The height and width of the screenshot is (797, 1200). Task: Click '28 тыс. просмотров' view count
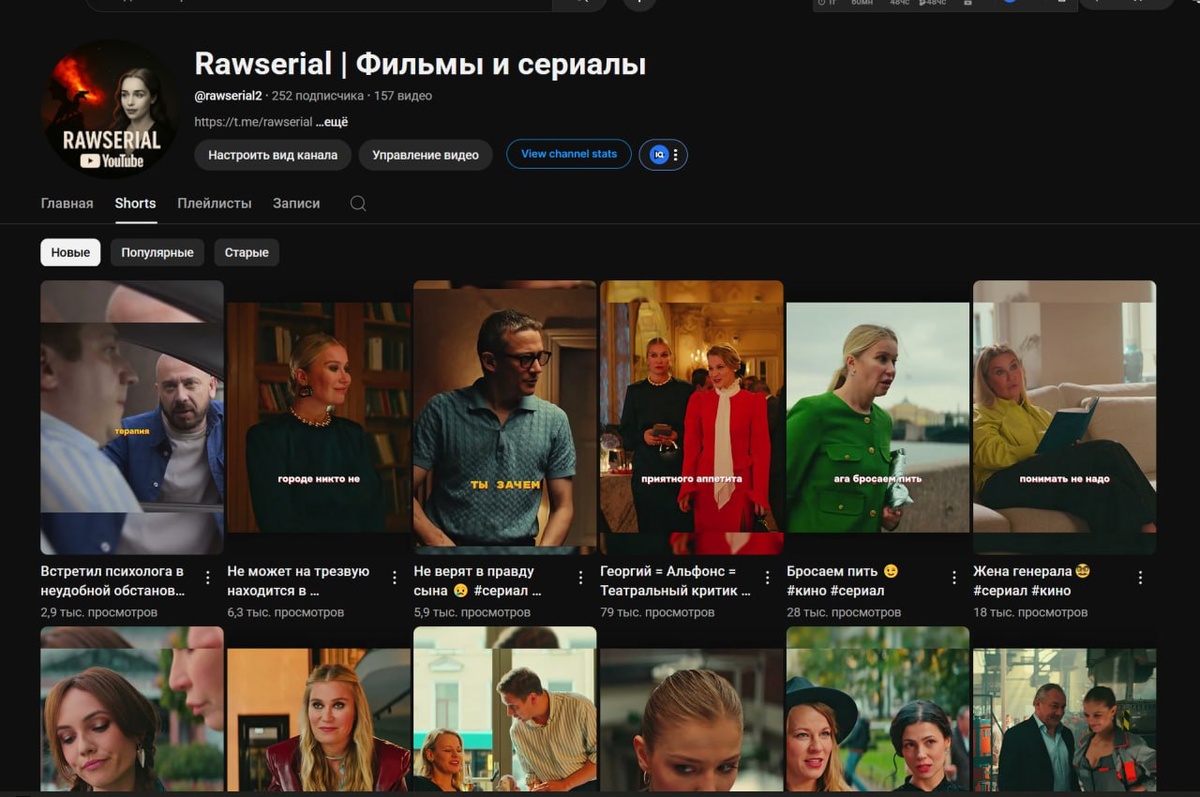point(844,612)
